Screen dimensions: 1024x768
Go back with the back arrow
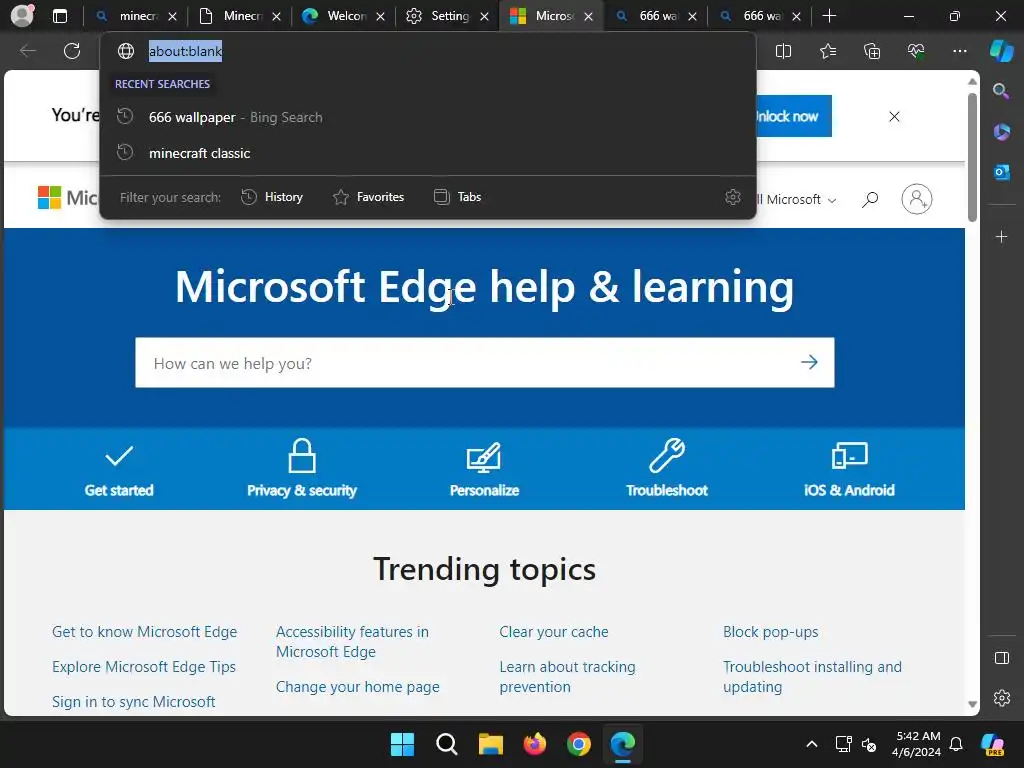(28, 51)
